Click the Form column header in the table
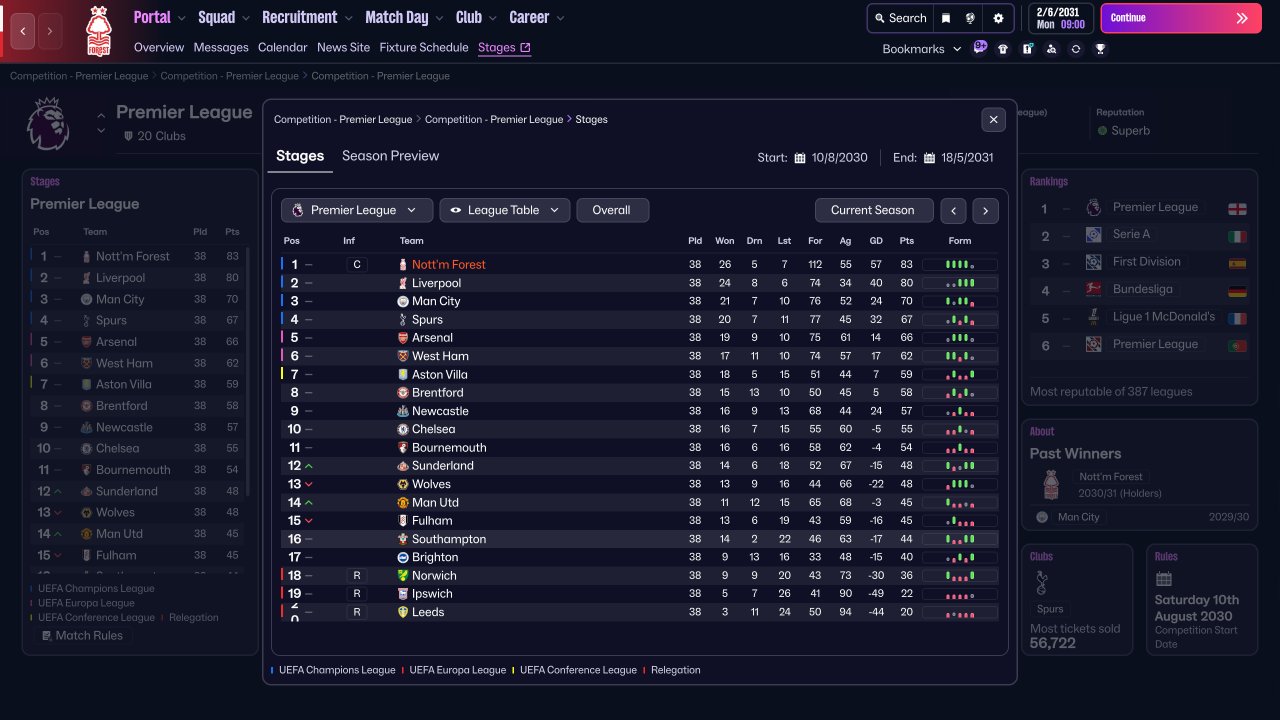This screenshot has height=720, width=1280. coord(960,241)
